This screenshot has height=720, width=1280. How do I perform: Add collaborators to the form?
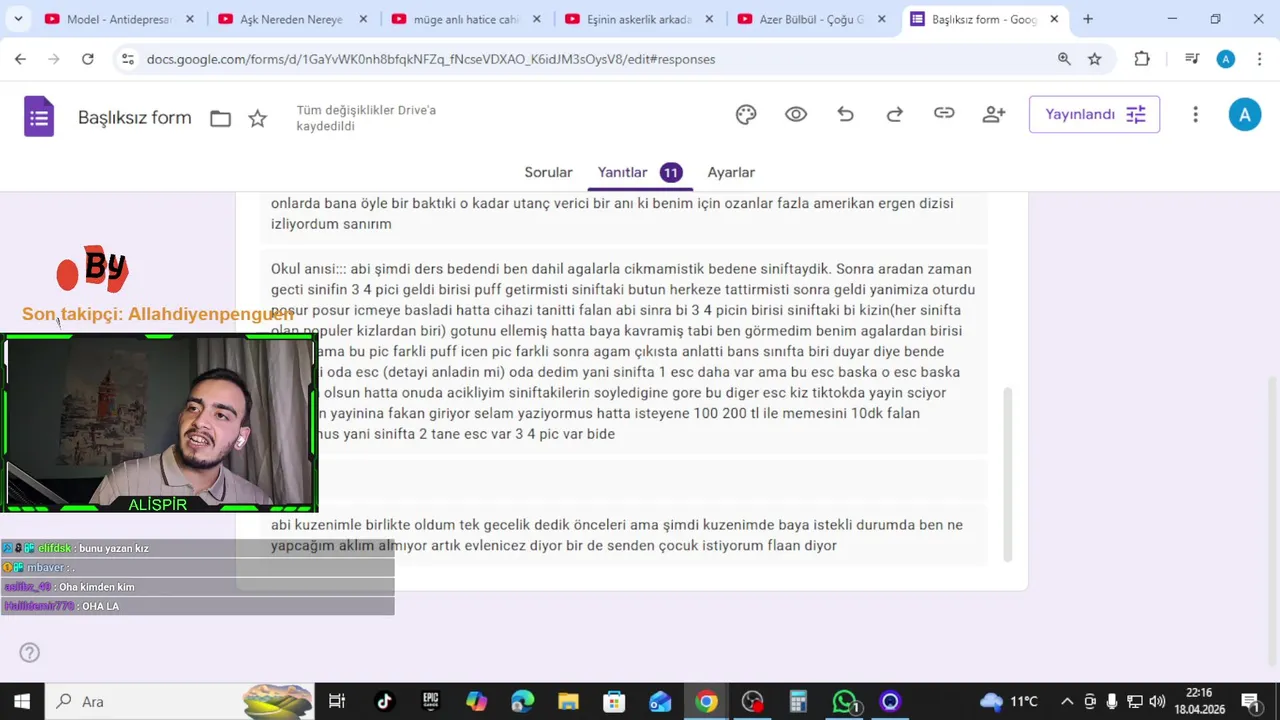[994, 114]
